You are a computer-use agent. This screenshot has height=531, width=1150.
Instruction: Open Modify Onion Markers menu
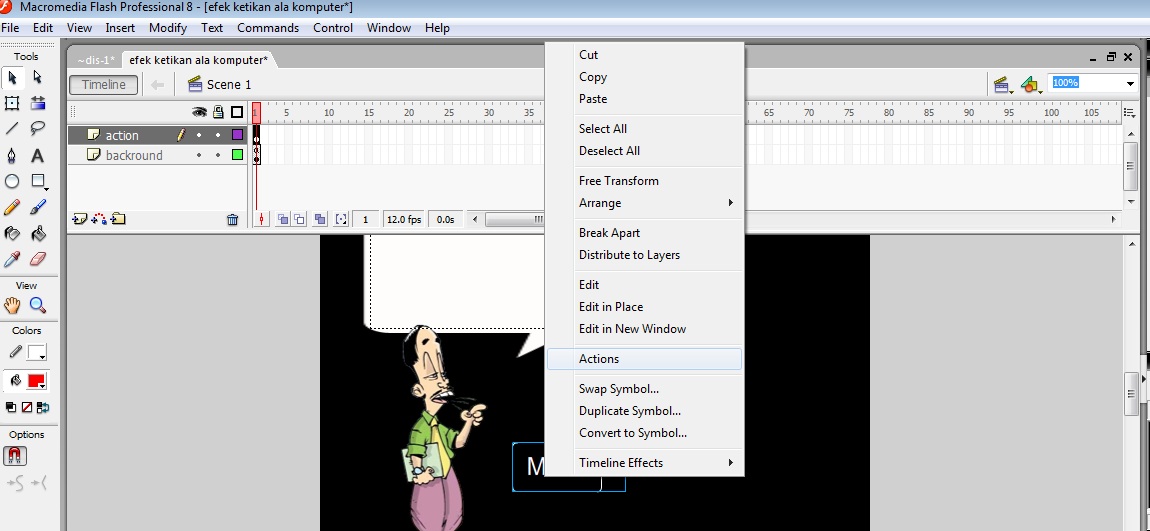click(x=341, y=219)
